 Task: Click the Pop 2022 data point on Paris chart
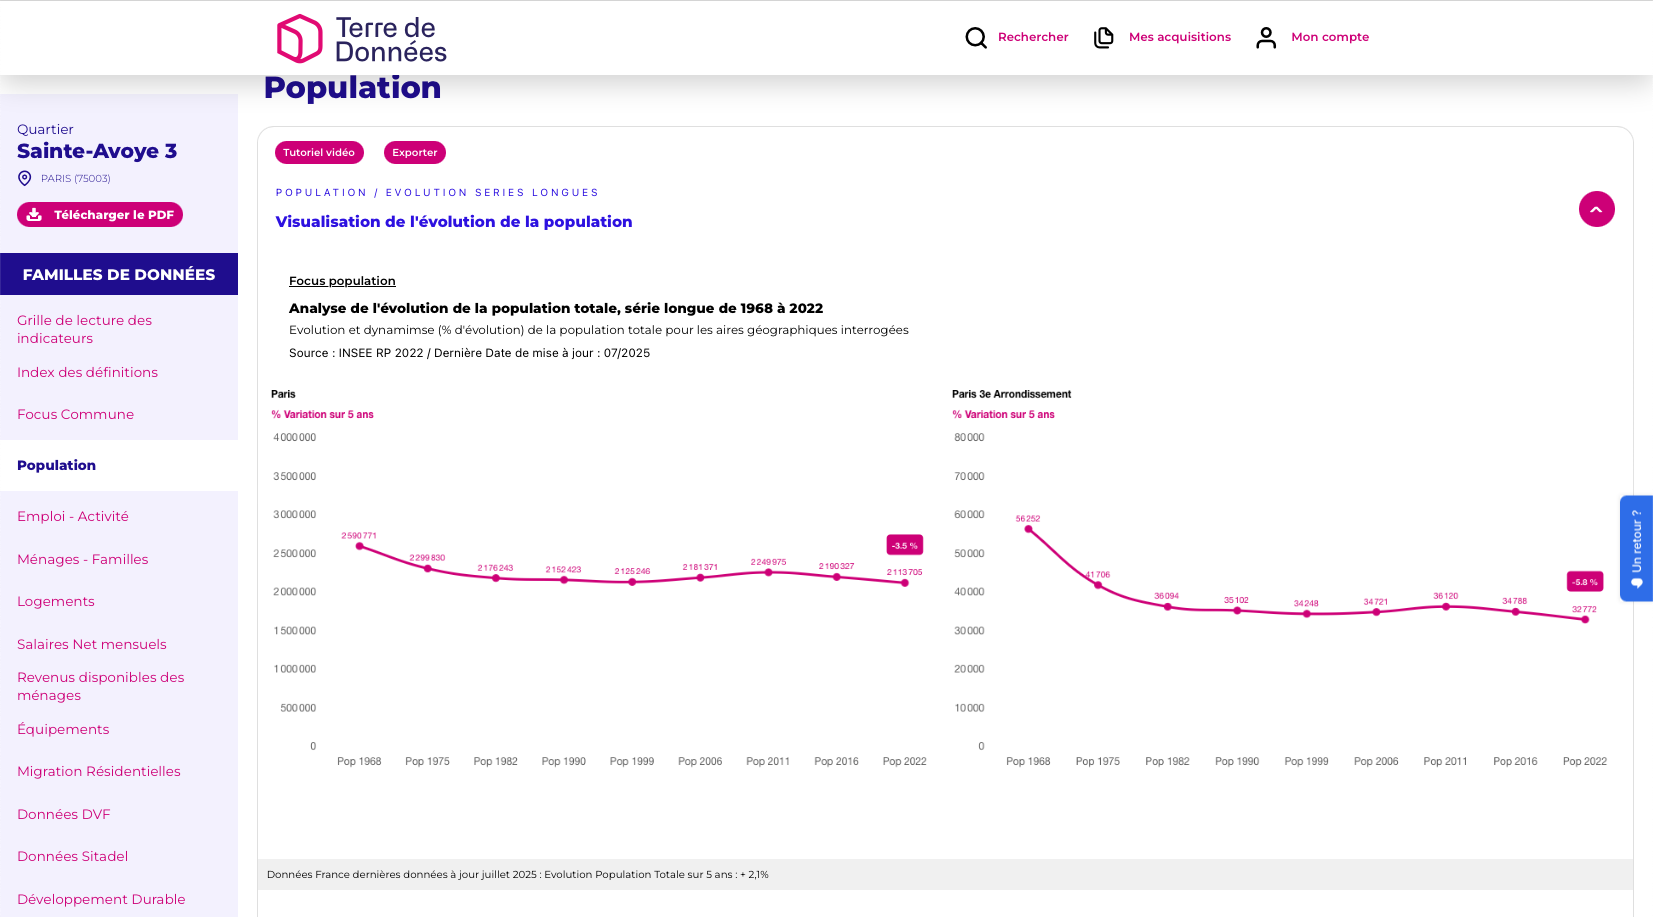905,583
